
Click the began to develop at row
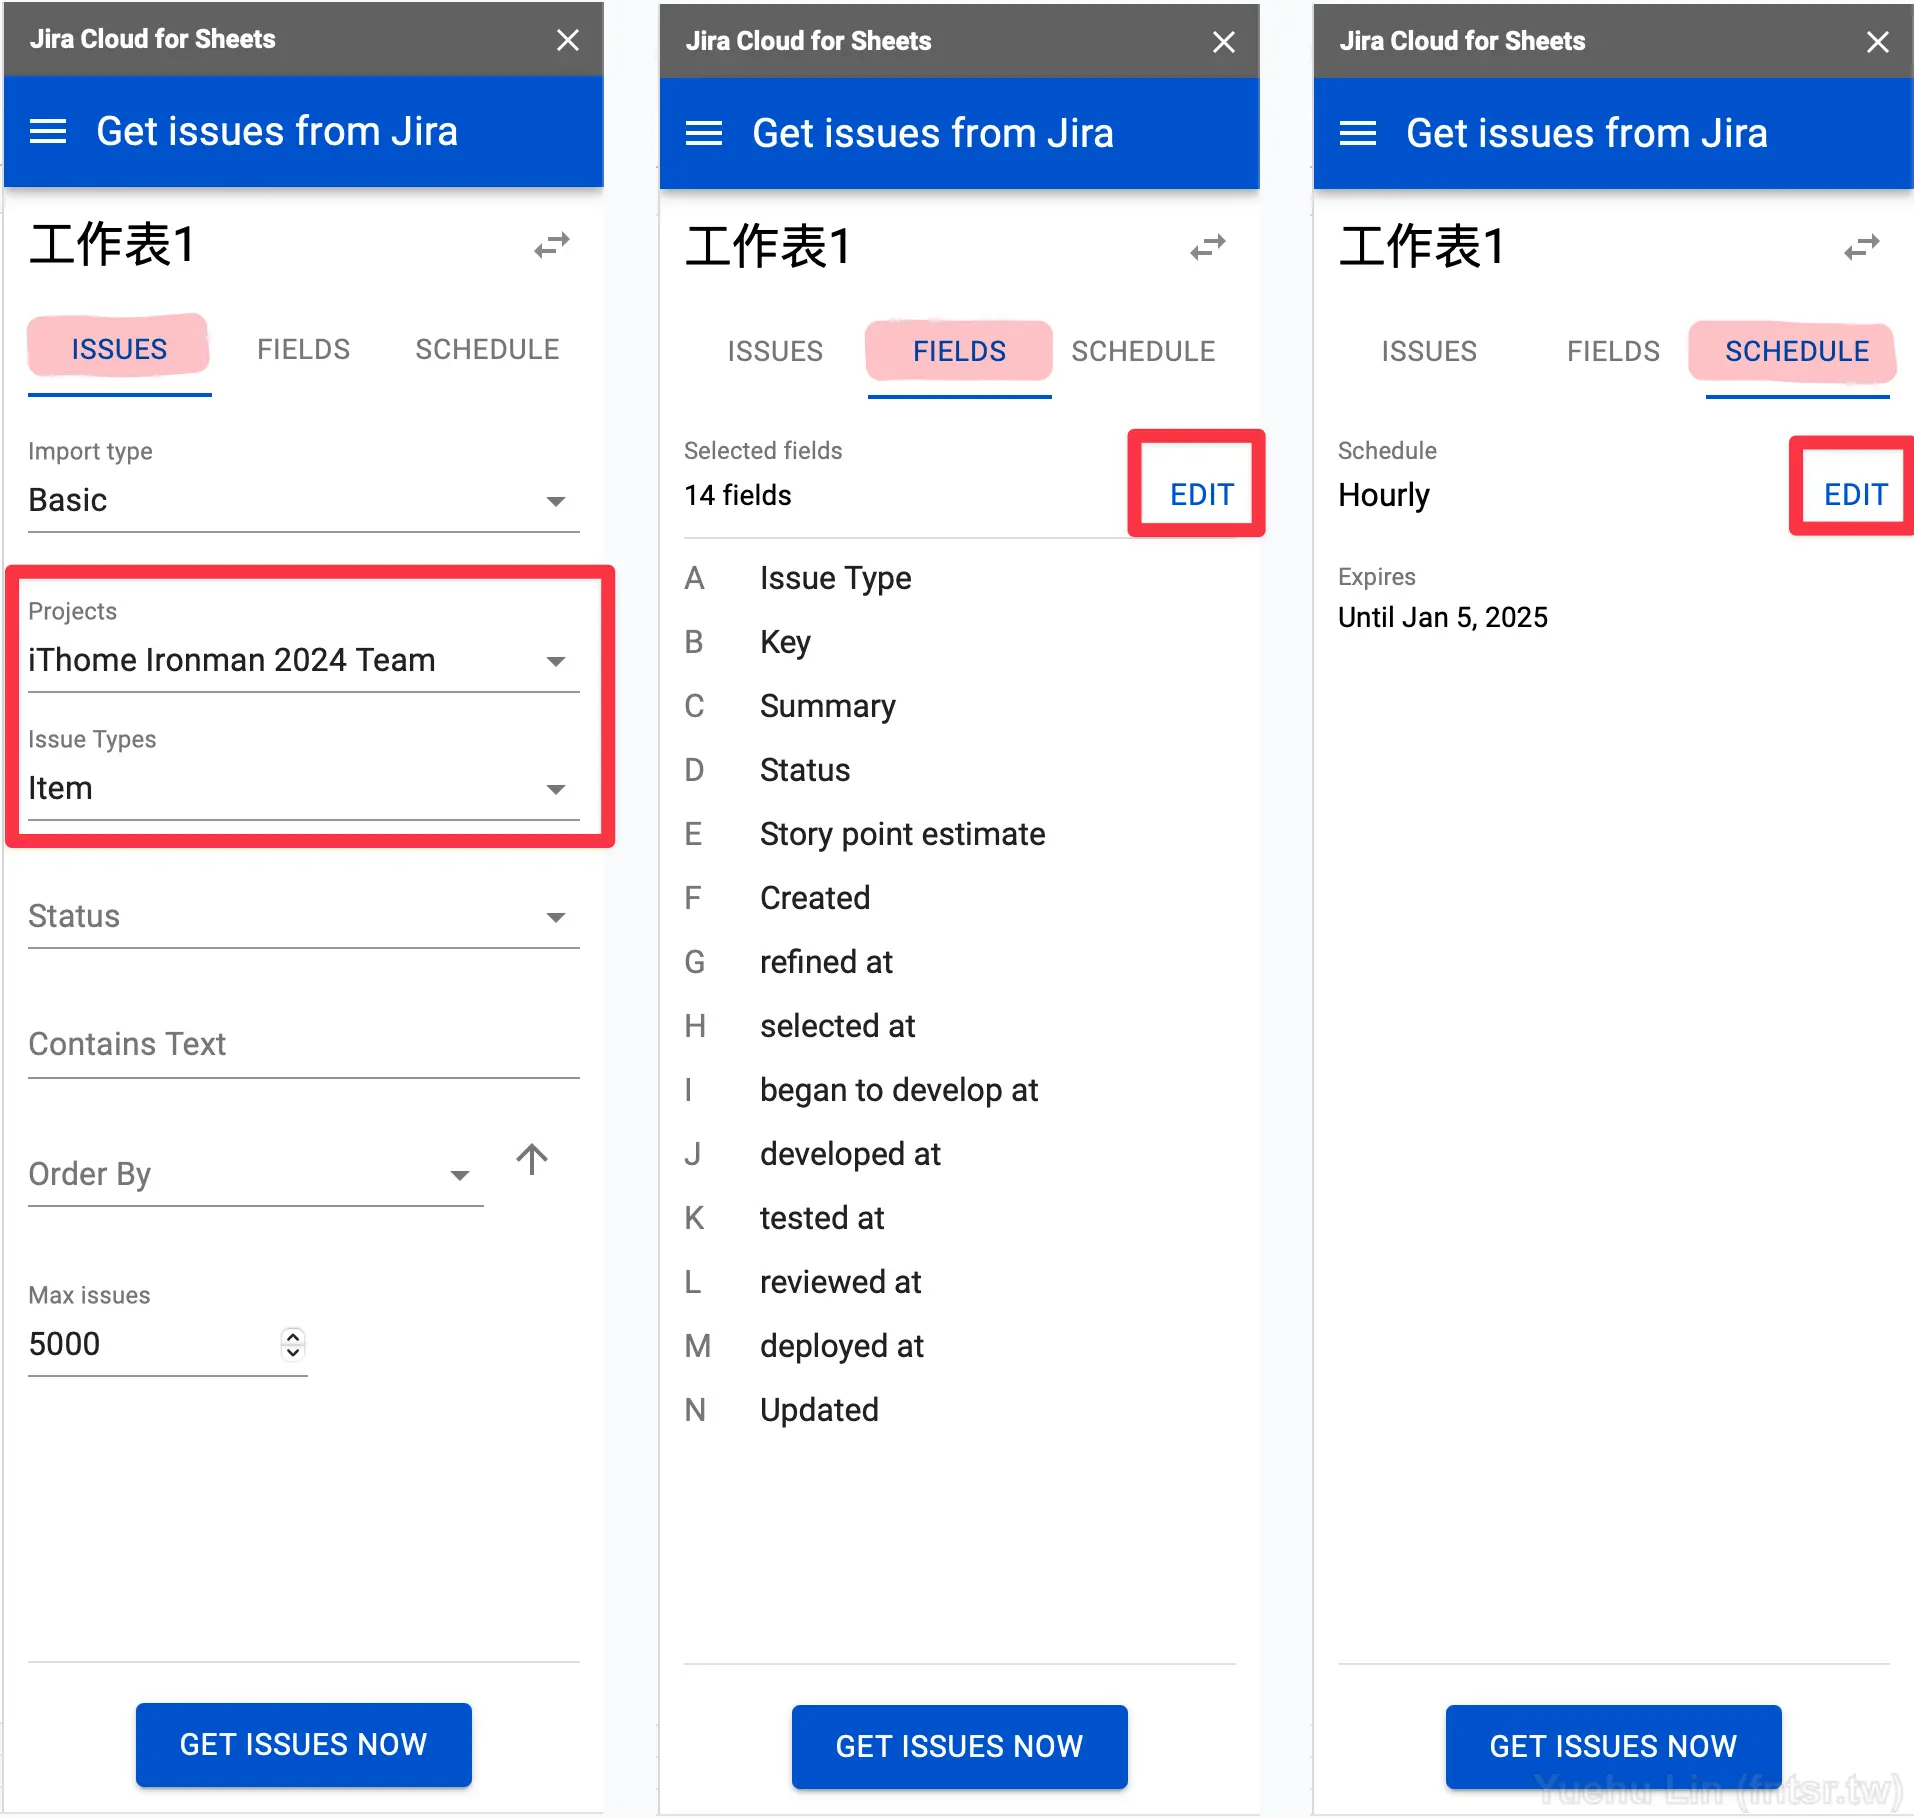960,1090
